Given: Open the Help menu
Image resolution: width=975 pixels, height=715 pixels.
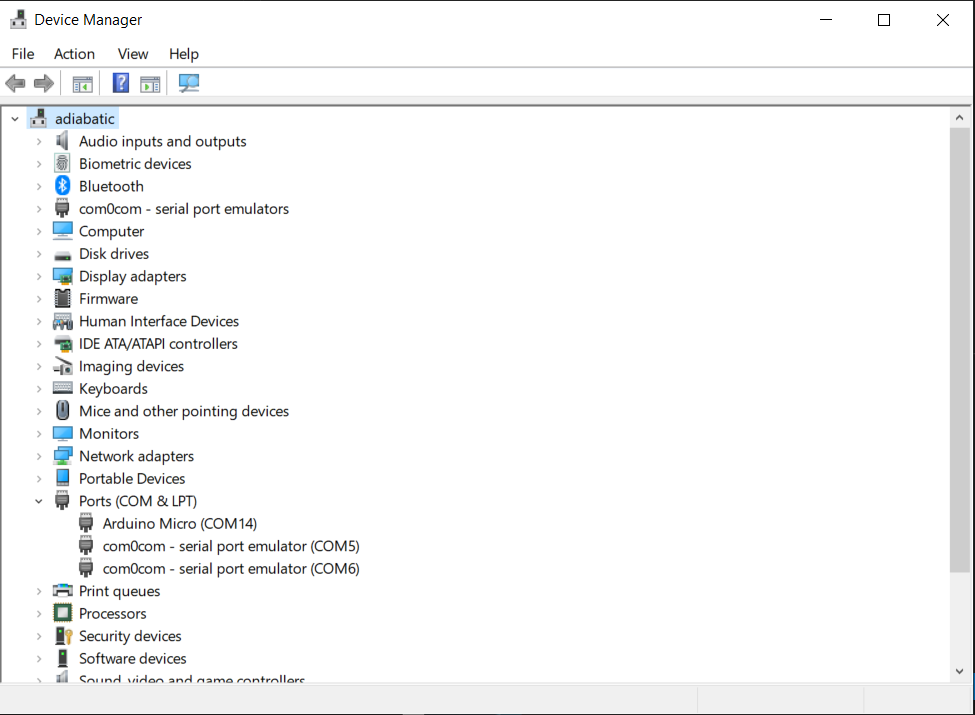Looking at the screenshot, I should click(184, 54).
